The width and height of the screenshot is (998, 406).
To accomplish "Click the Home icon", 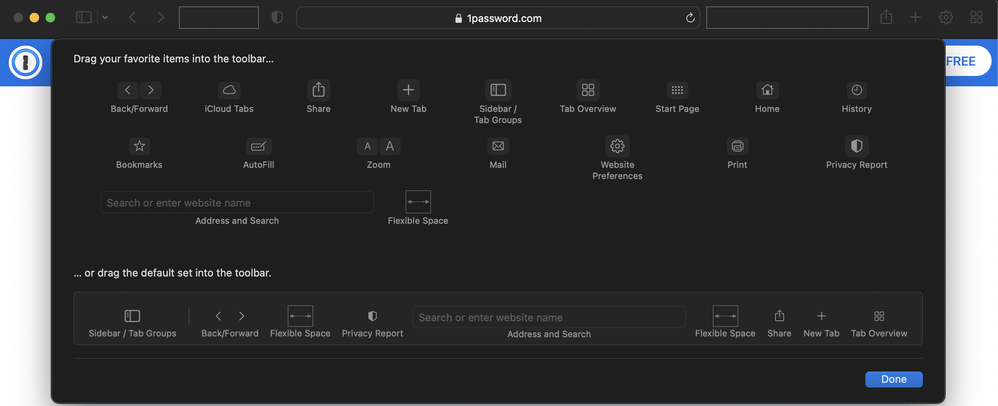I will point(767,90).
